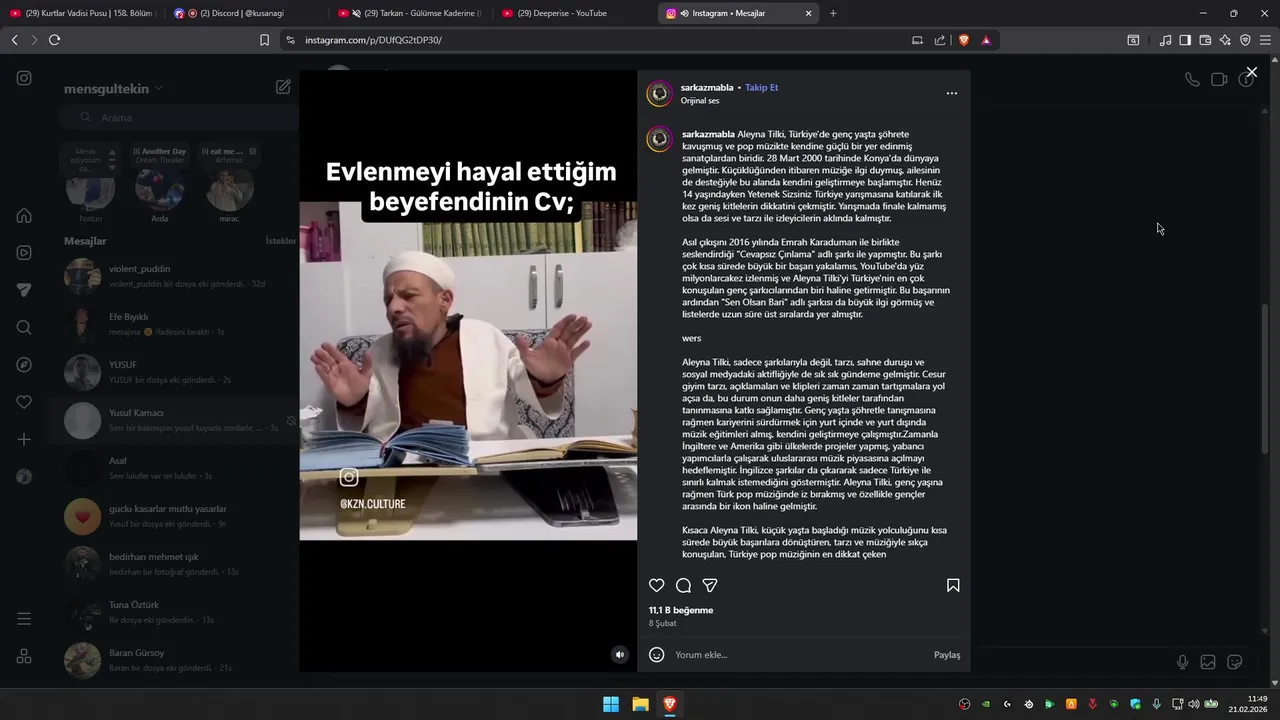Start a new message with pencil icon
Image resolution: width=1280 pixels, height=720 pixels.
coord(283,87)
